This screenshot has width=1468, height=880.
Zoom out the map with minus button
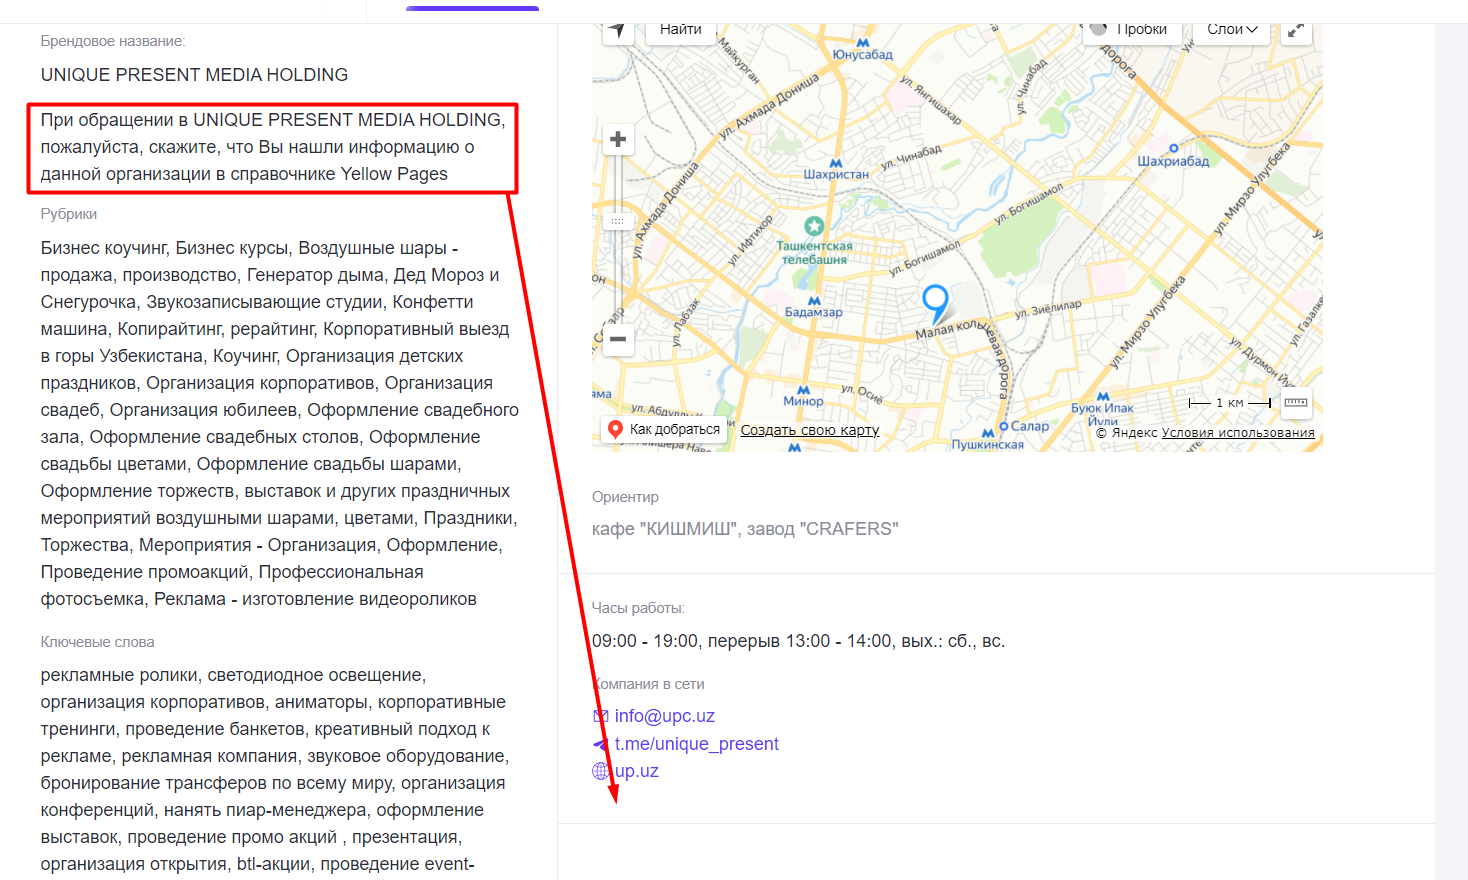coord(618,339)
